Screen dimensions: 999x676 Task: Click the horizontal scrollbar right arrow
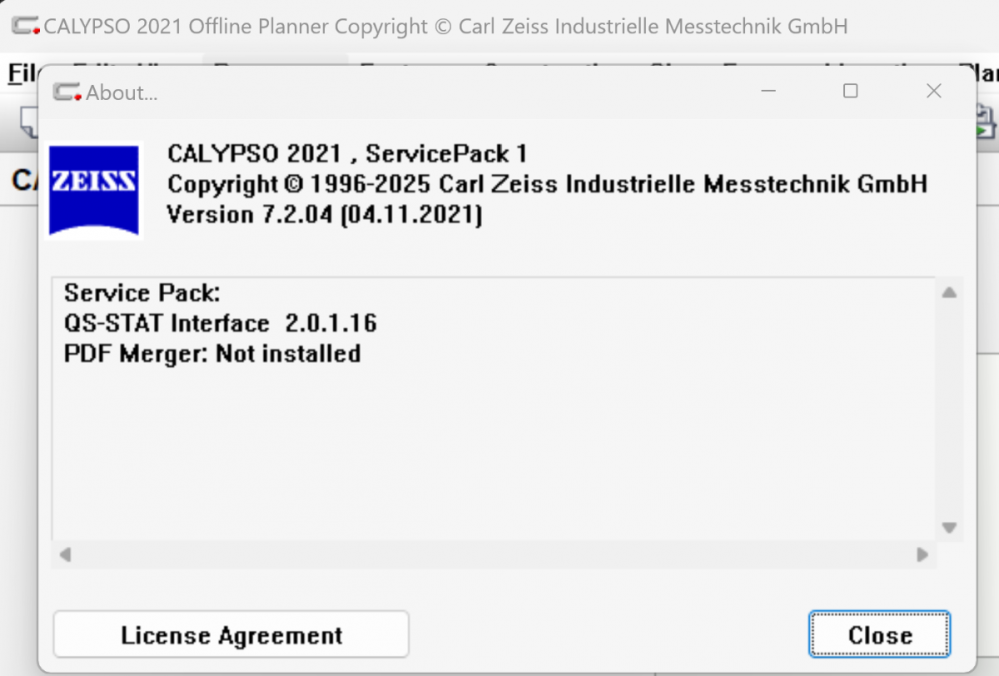point(922,554)
